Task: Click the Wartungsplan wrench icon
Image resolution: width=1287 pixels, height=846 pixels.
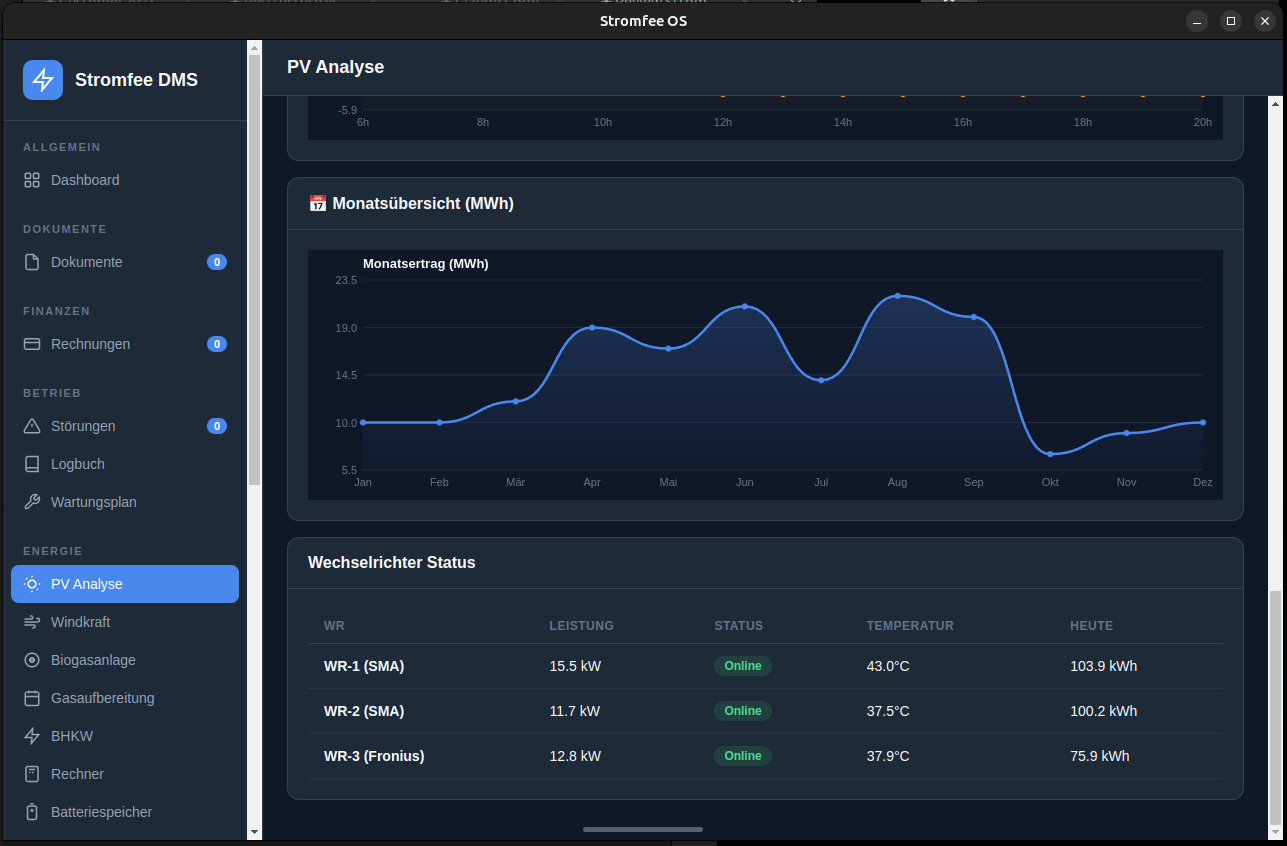Action: [x=32, y=502]
